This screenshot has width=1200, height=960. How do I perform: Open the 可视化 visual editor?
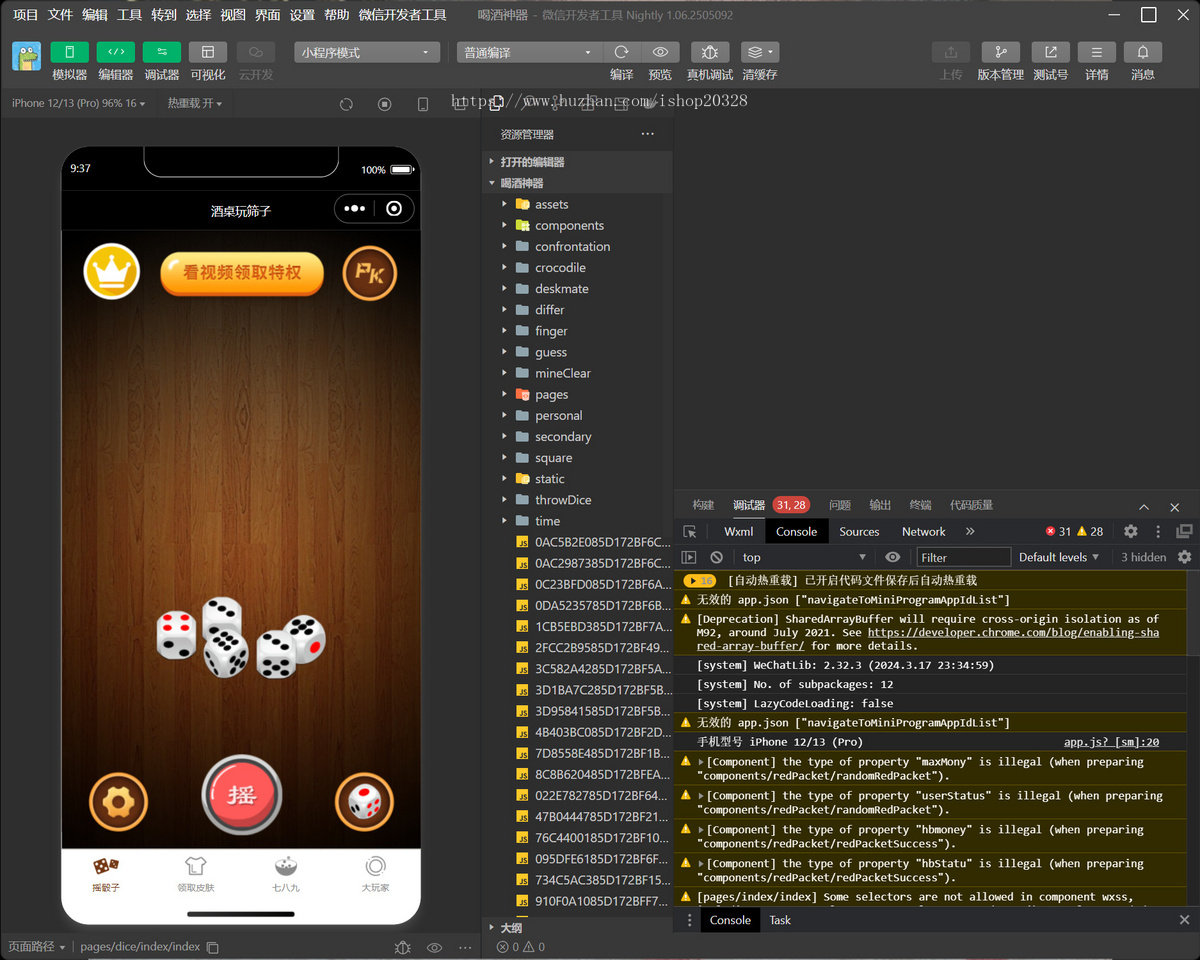coord(208,52)
